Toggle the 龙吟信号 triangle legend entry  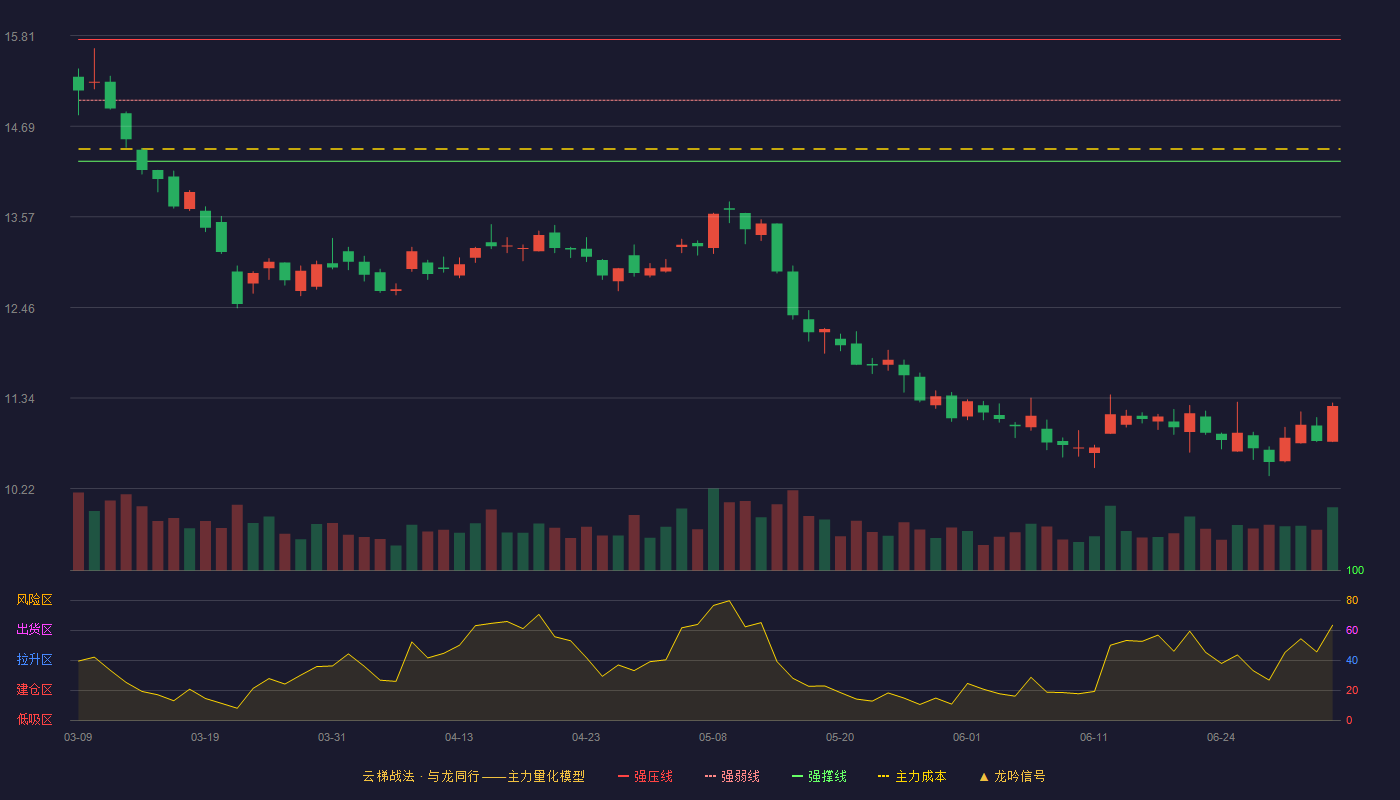tap(1012, 776)
